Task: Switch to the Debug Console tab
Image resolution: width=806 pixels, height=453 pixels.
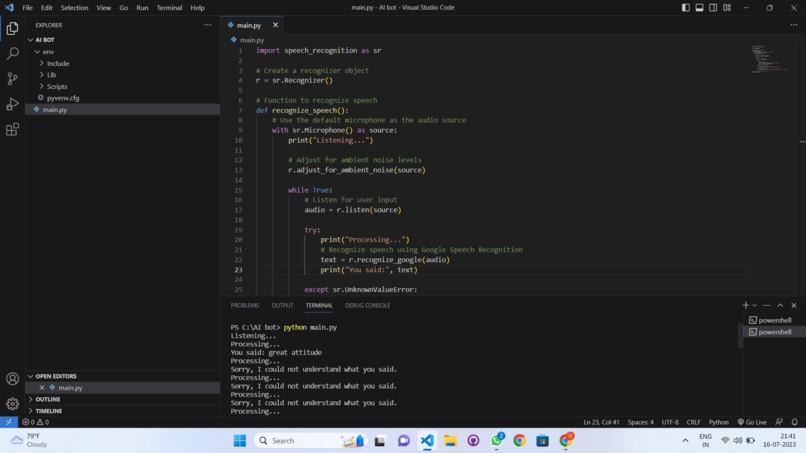Action: (368, 305)
